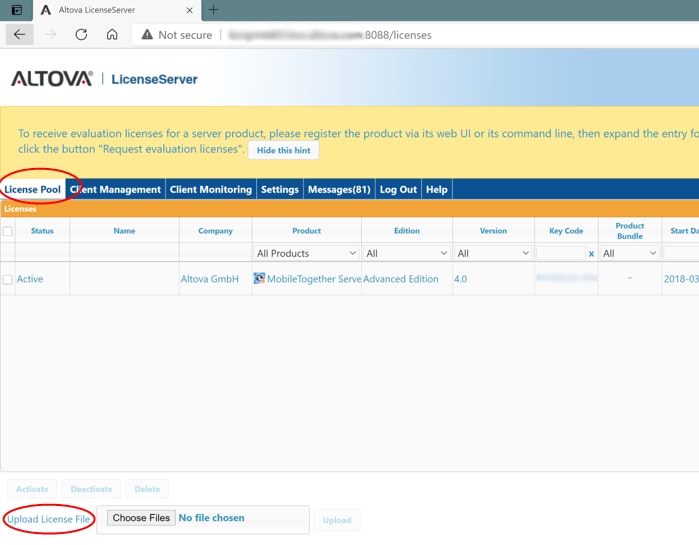The height and width of the screenshot is (545, 699).
Task: Open the Messages(81) tab
Action: tap(339, 189)
